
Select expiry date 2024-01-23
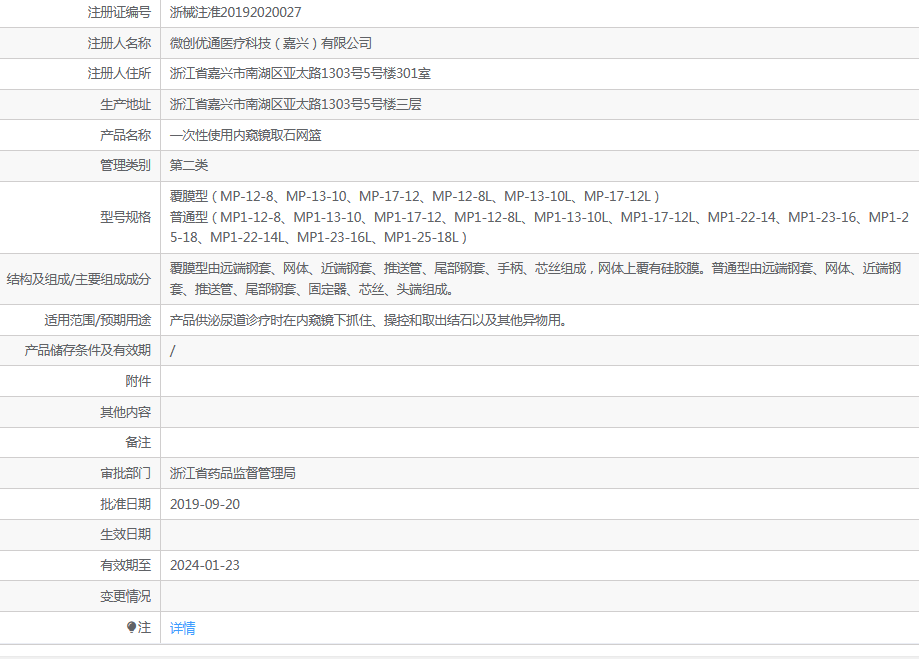(205, 565)
